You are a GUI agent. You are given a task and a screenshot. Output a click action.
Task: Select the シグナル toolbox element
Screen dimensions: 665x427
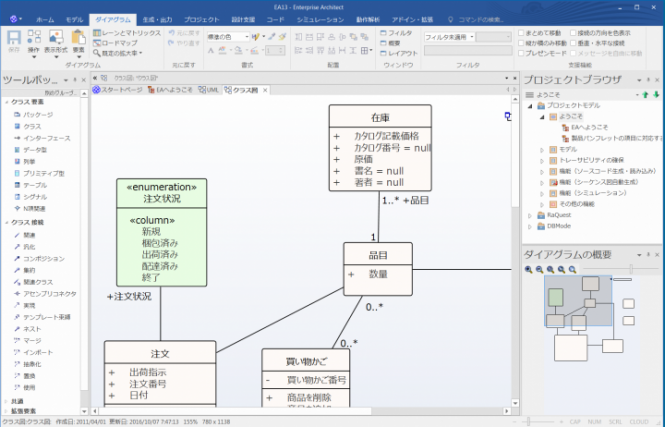35,196
